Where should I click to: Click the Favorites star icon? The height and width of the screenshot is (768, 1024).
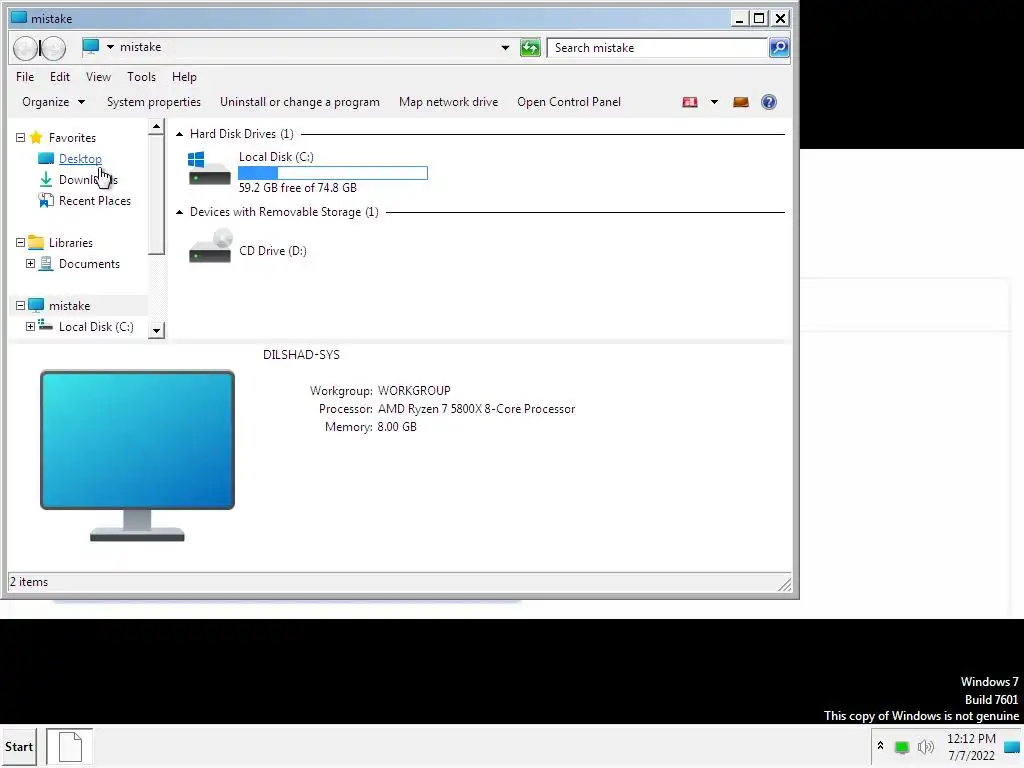pos(37,137)
